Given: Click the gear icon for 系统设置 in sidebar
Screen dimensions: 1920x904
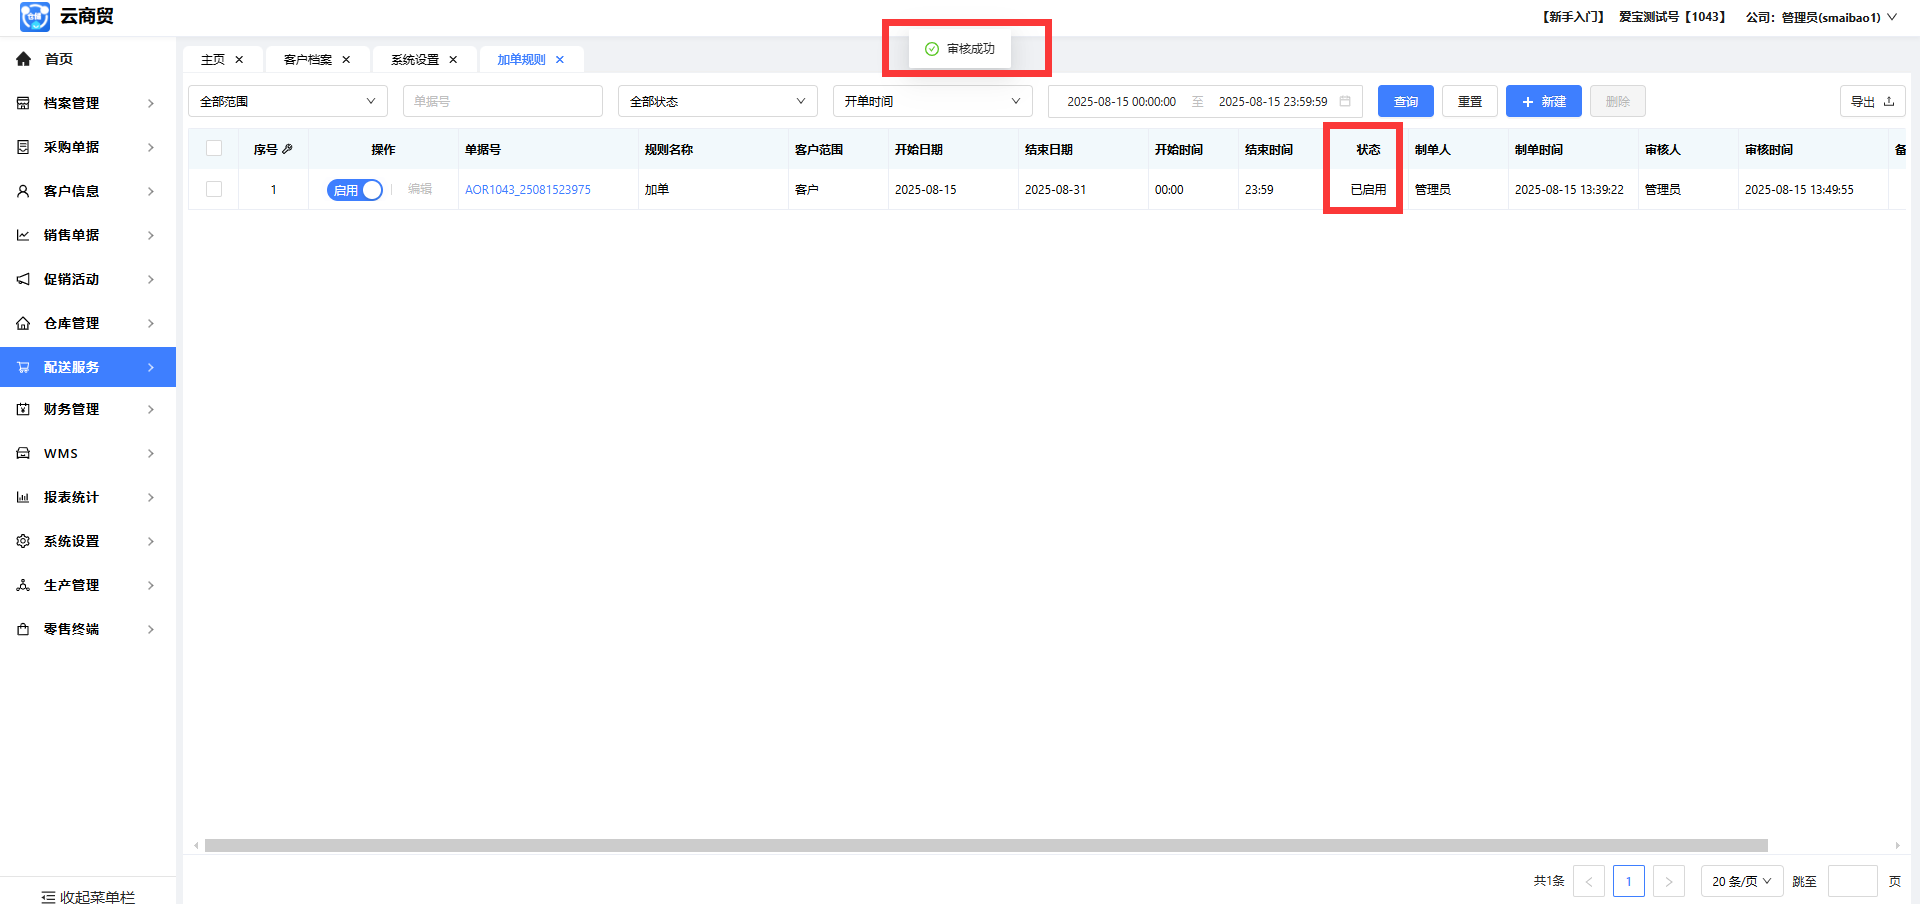Looking at the screenshot, I should tap(23, 541).
